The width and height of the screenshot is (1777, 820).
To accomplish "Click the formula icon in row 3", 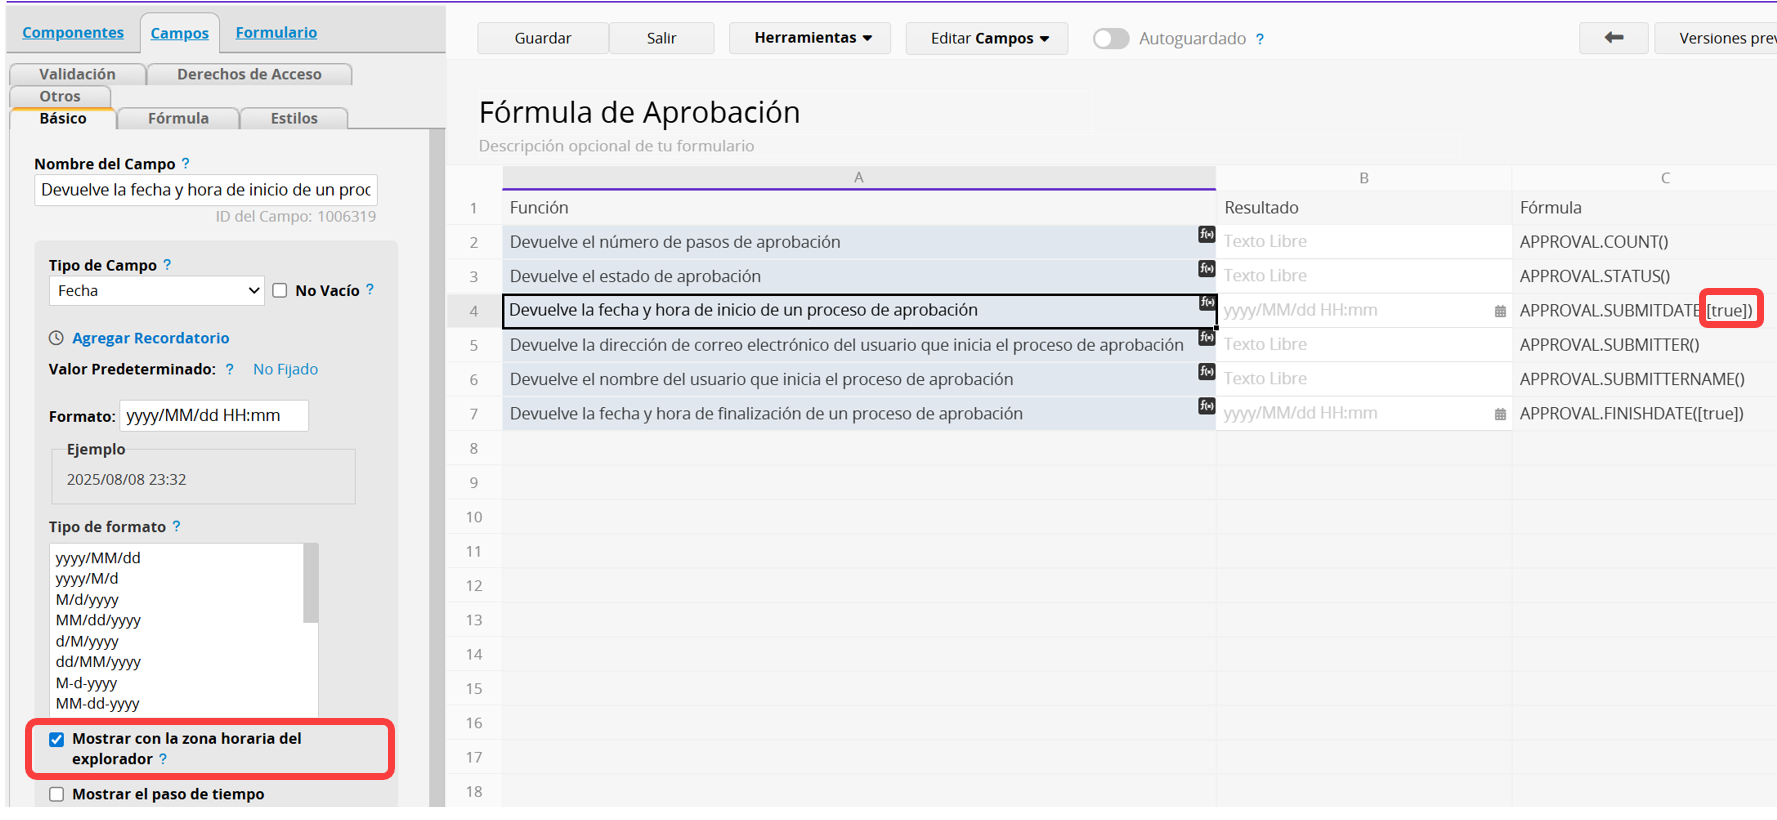I will click(1207, 268).
